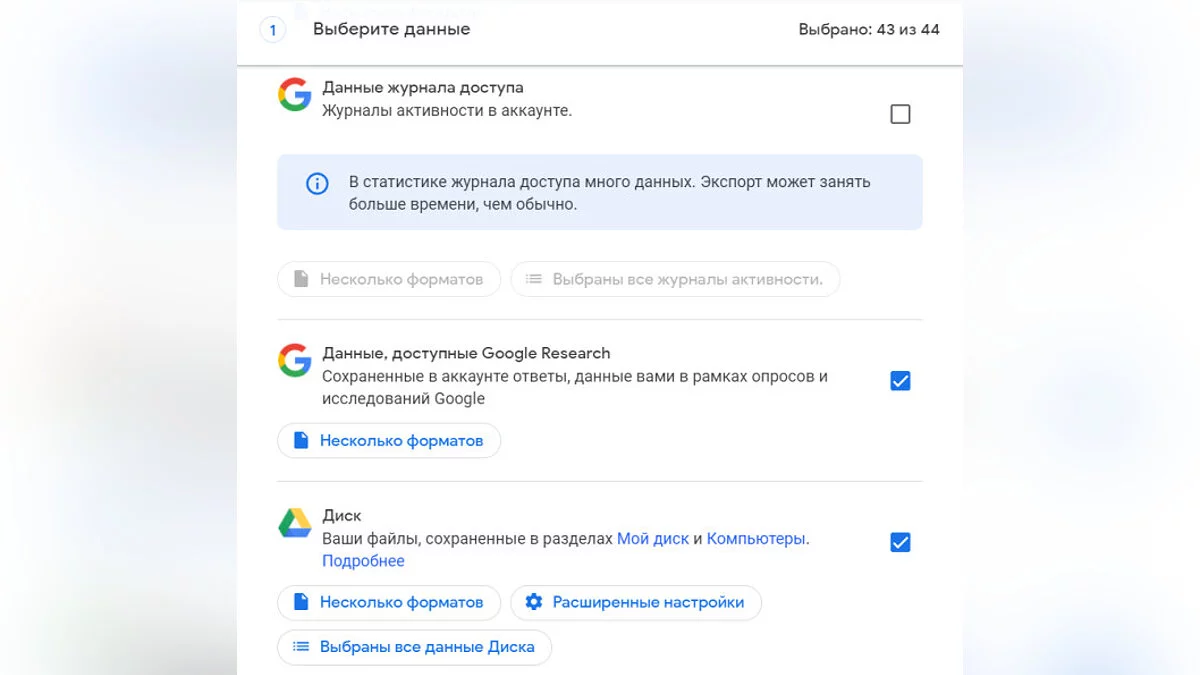1200x675 pixels.
Task: Click the step 1 number circle
Action: pyautogui.click(x=272, y=30)
